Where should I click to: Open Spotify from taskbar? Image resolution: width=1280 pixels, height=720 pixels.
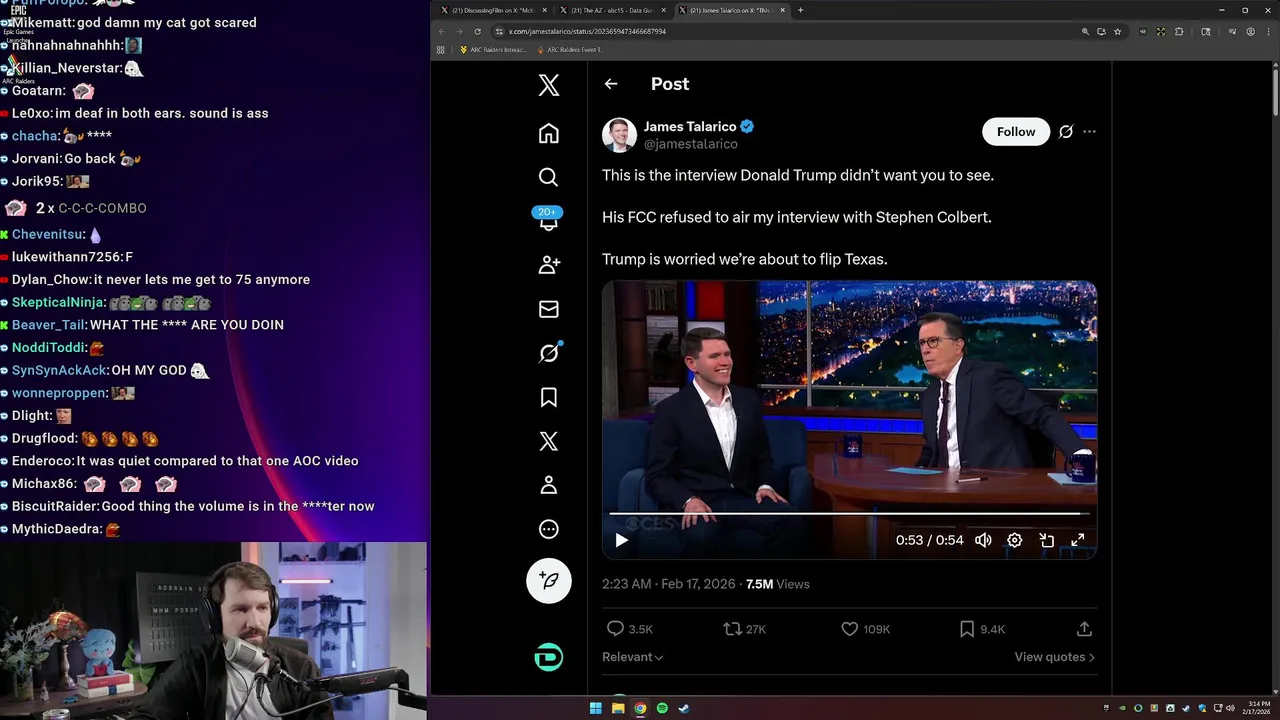662,708
